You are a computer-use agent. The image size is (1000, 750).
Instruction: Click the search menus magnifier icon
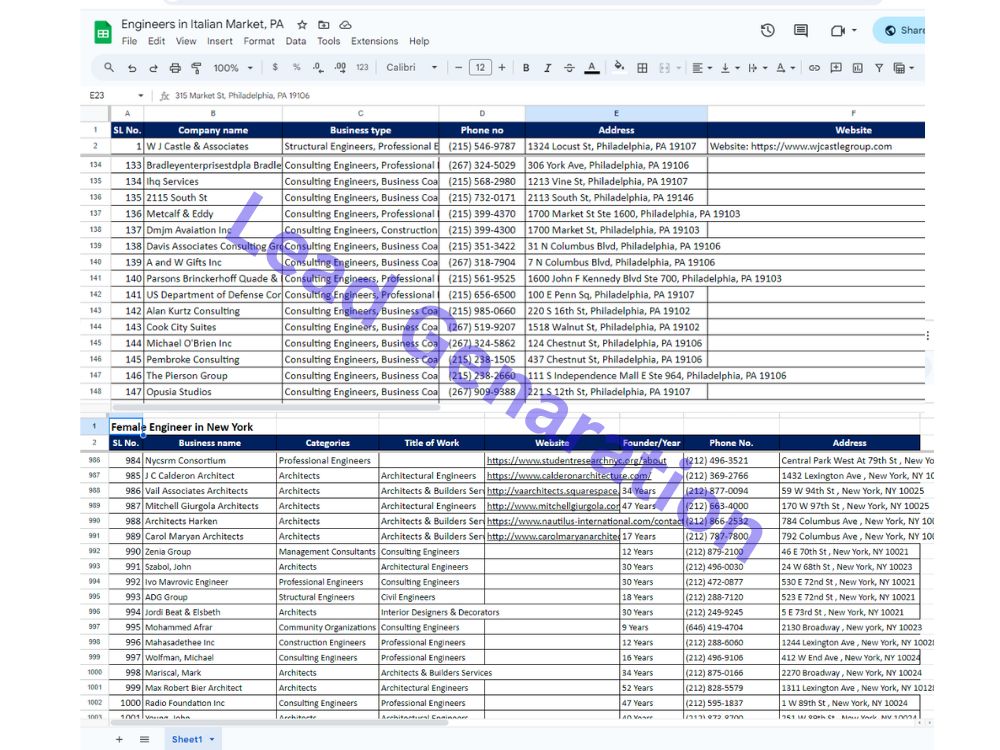click(109, 67)
